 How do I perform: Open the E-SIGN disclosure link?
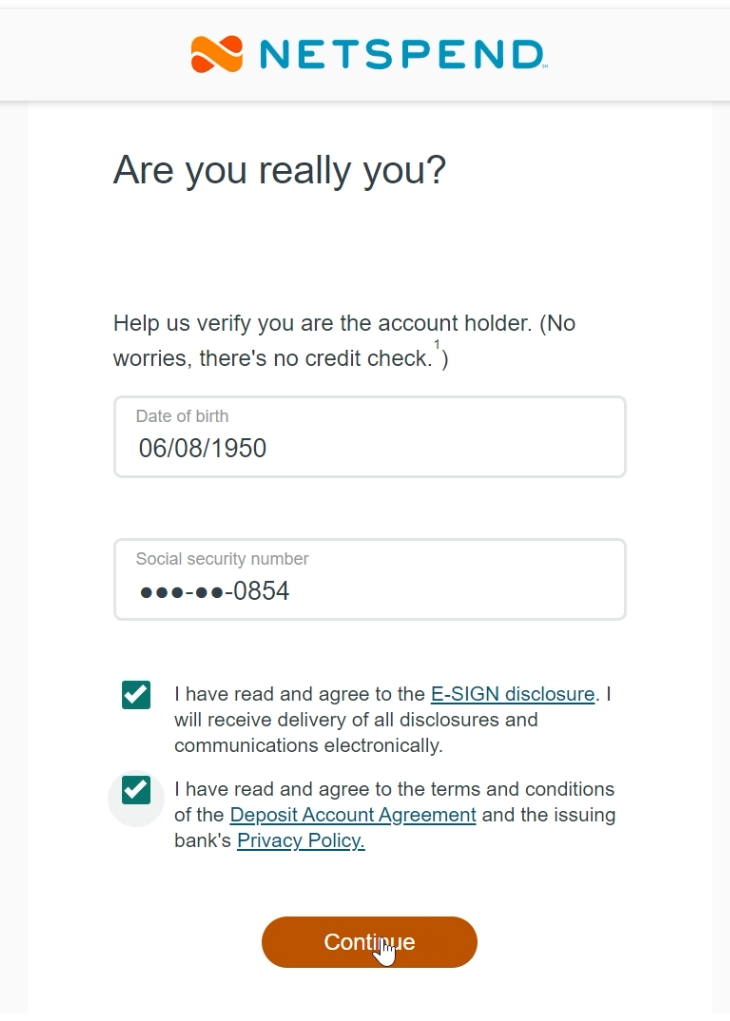click(512, 694)
